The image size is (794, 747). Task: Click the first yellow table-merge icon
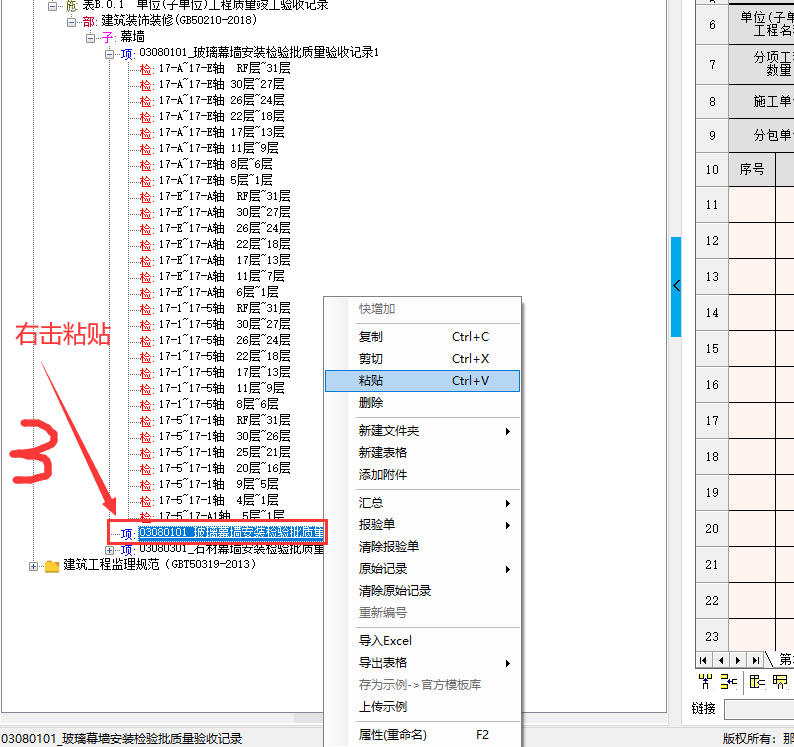click(x=705, y=682)
